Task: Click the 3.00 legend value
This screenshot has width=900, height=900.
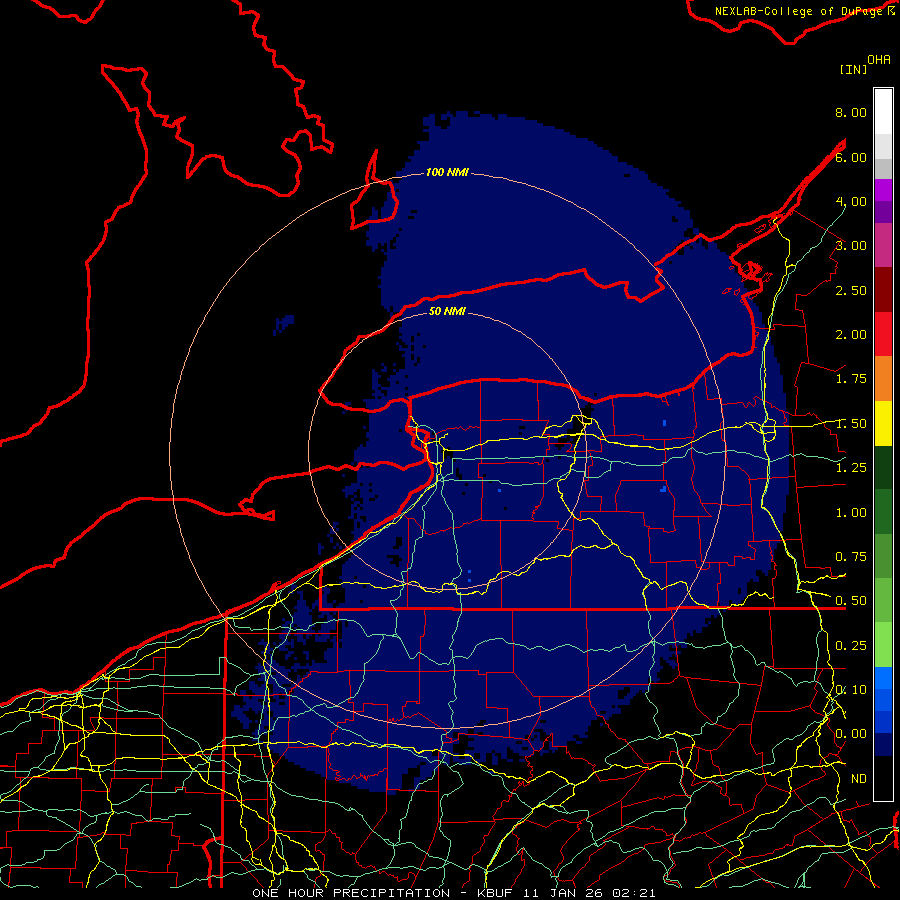Action: (x=851, y=246)
